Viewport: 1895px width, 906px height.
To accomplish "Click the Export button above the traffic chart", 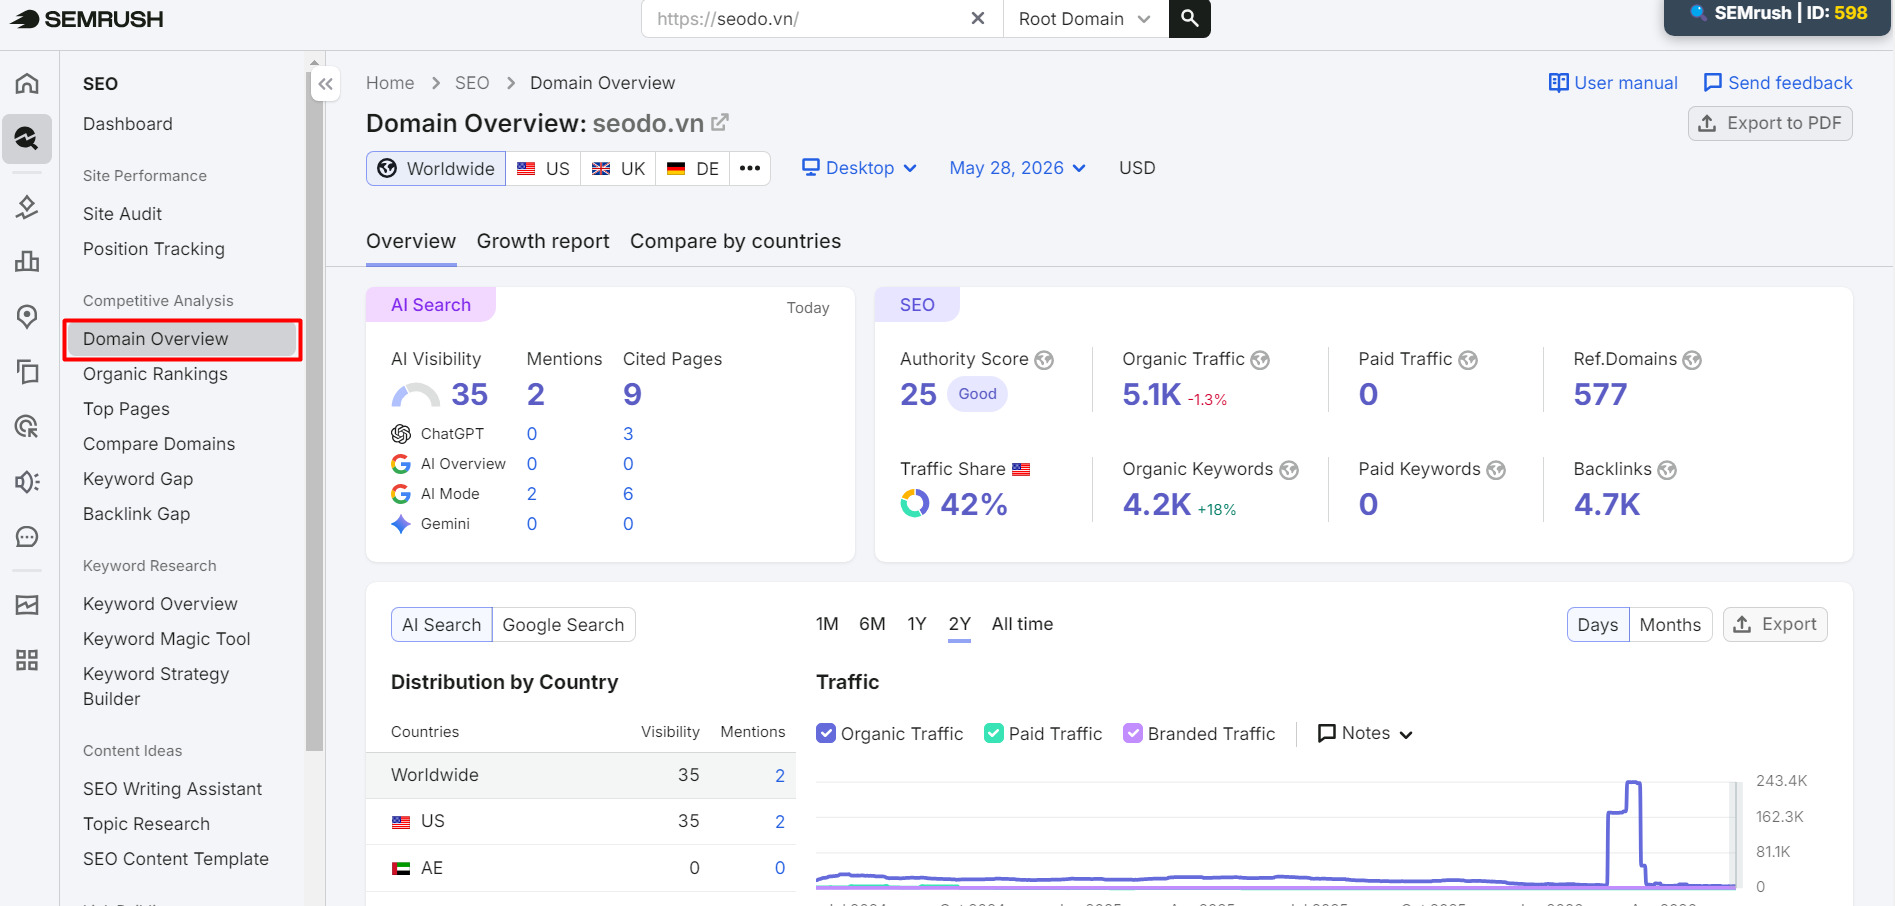I will click(1775, 624).
